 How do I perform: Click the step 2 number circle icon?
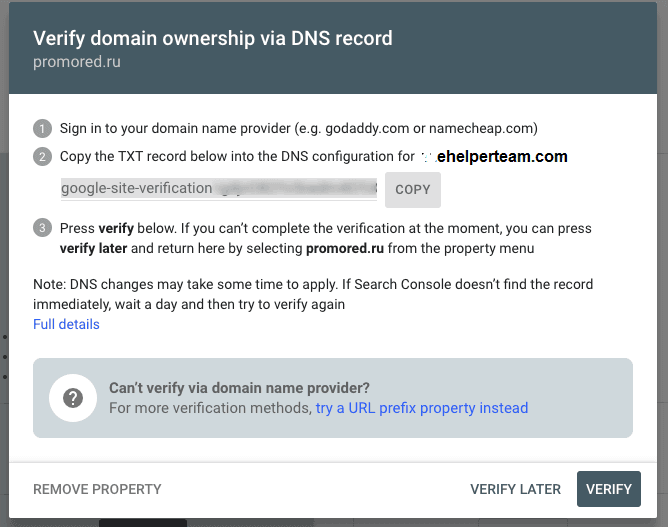pos(42,157)
